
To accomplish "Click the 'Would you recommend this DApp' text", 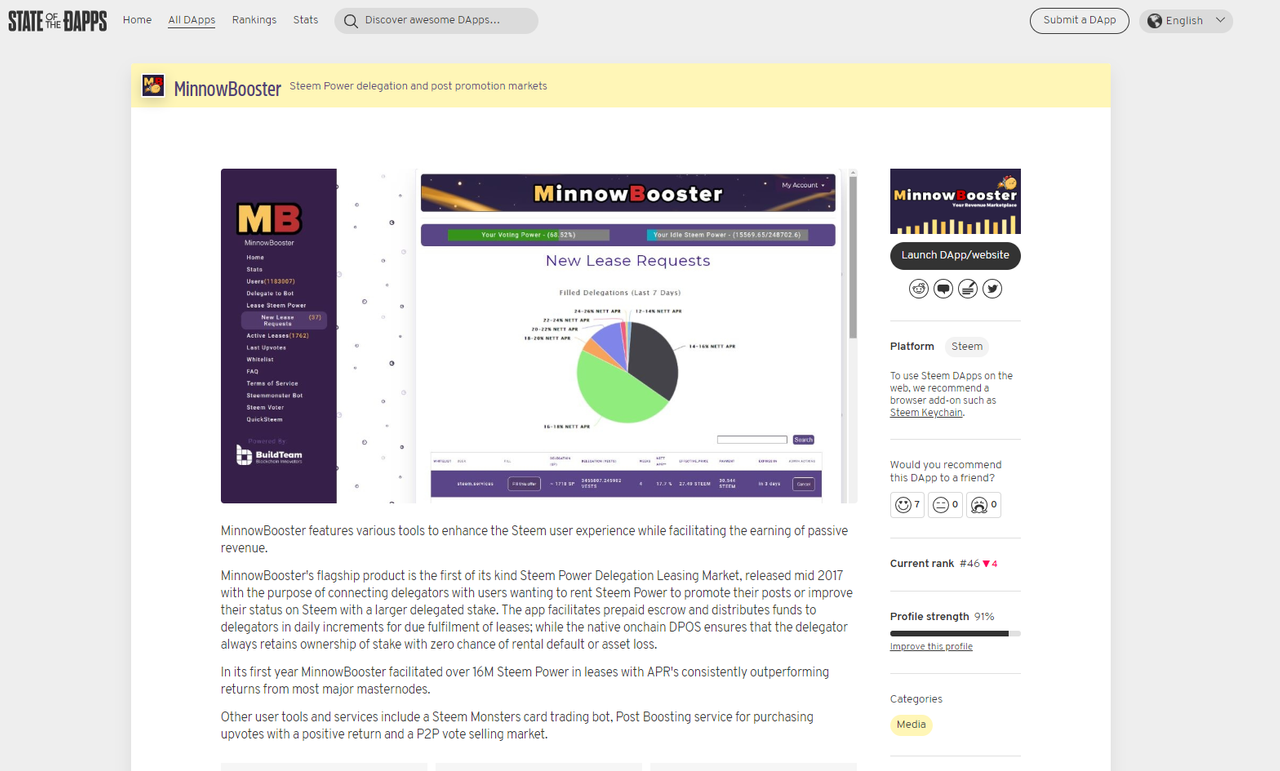I will [x=945, y=471].
